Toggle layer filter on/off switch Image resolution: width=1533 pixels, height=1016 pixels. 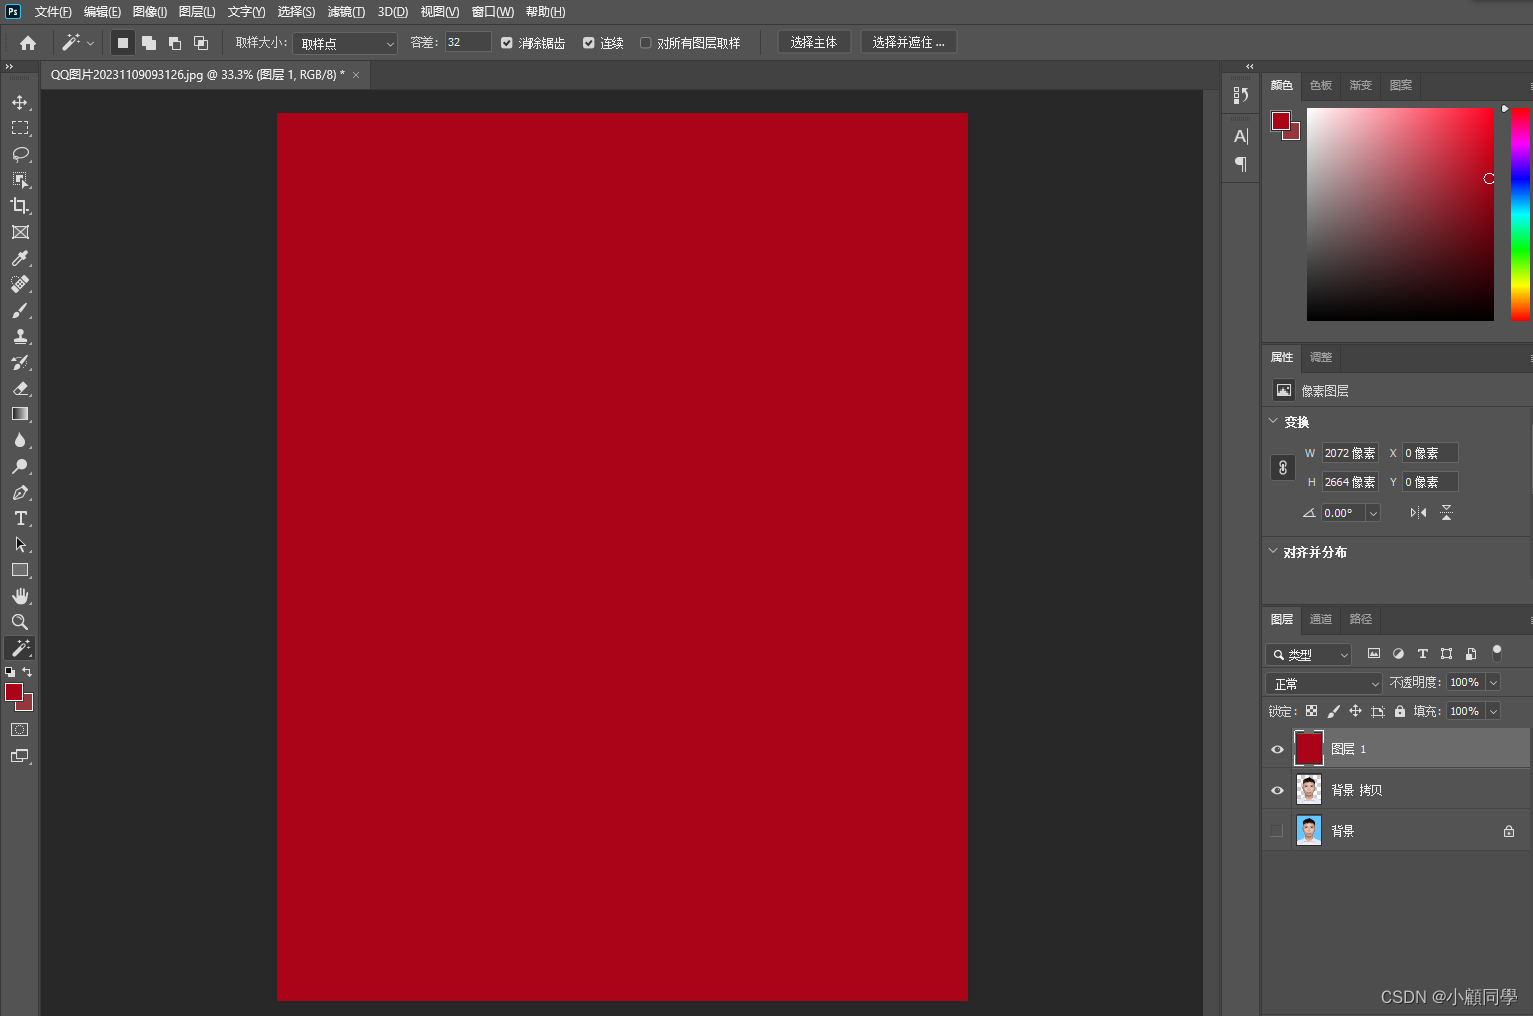pyautogui.click(x=1497, y=653)
